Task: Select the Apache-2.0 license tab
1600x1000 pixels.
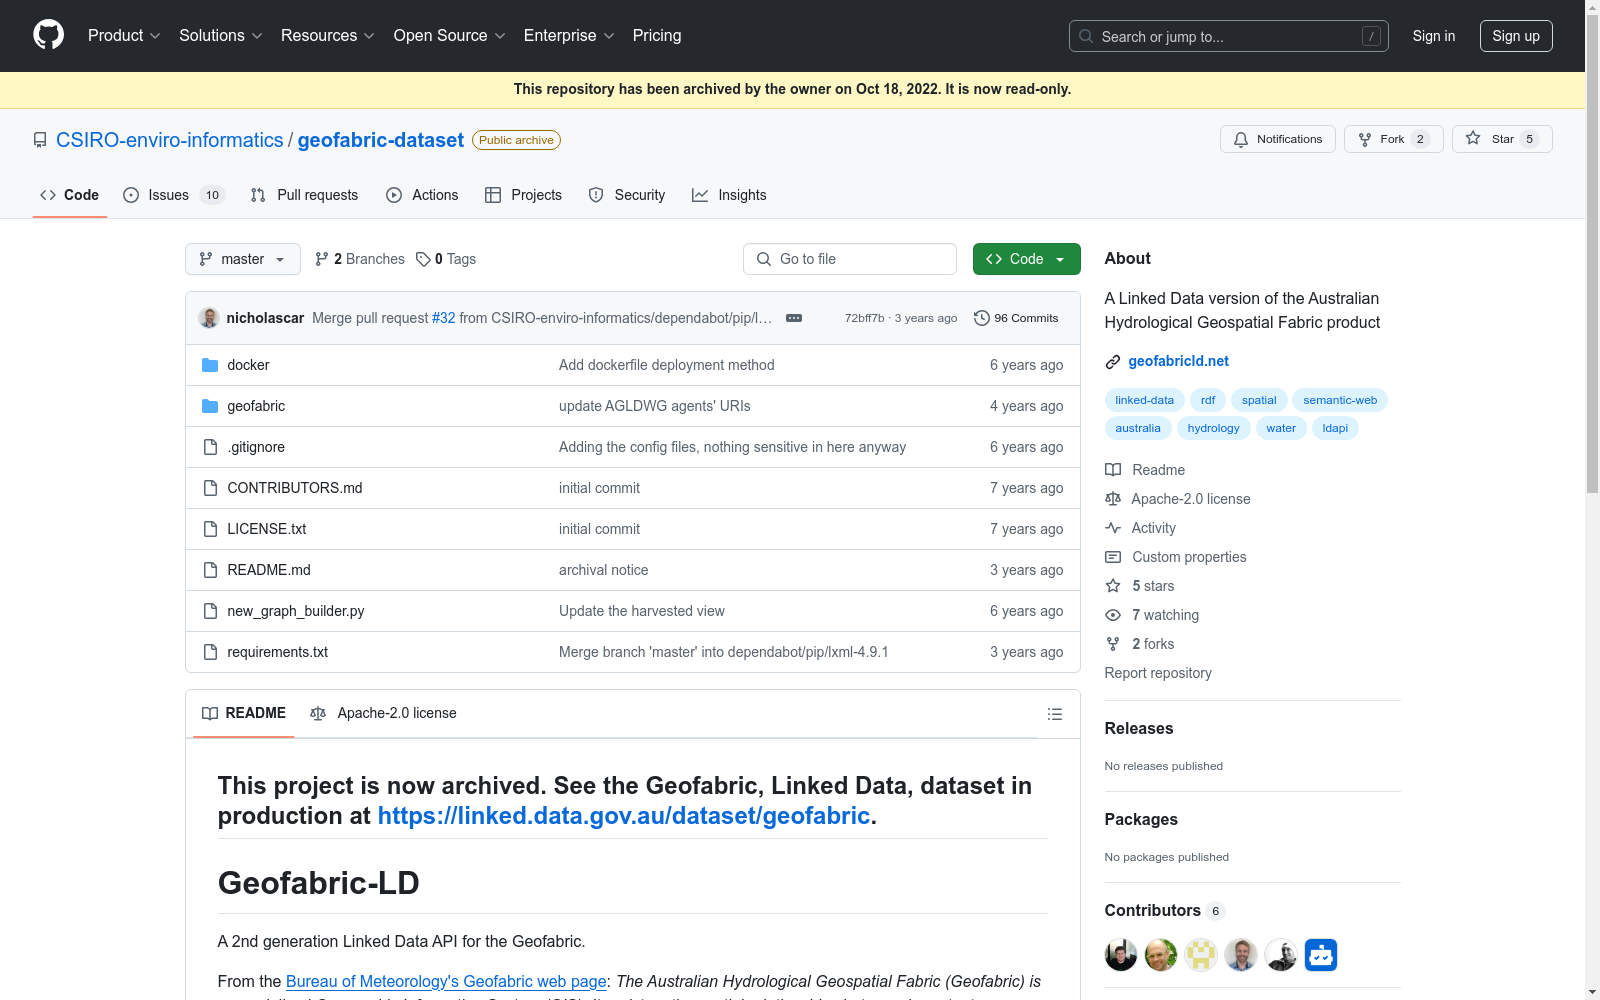Action: coord(383,713)
